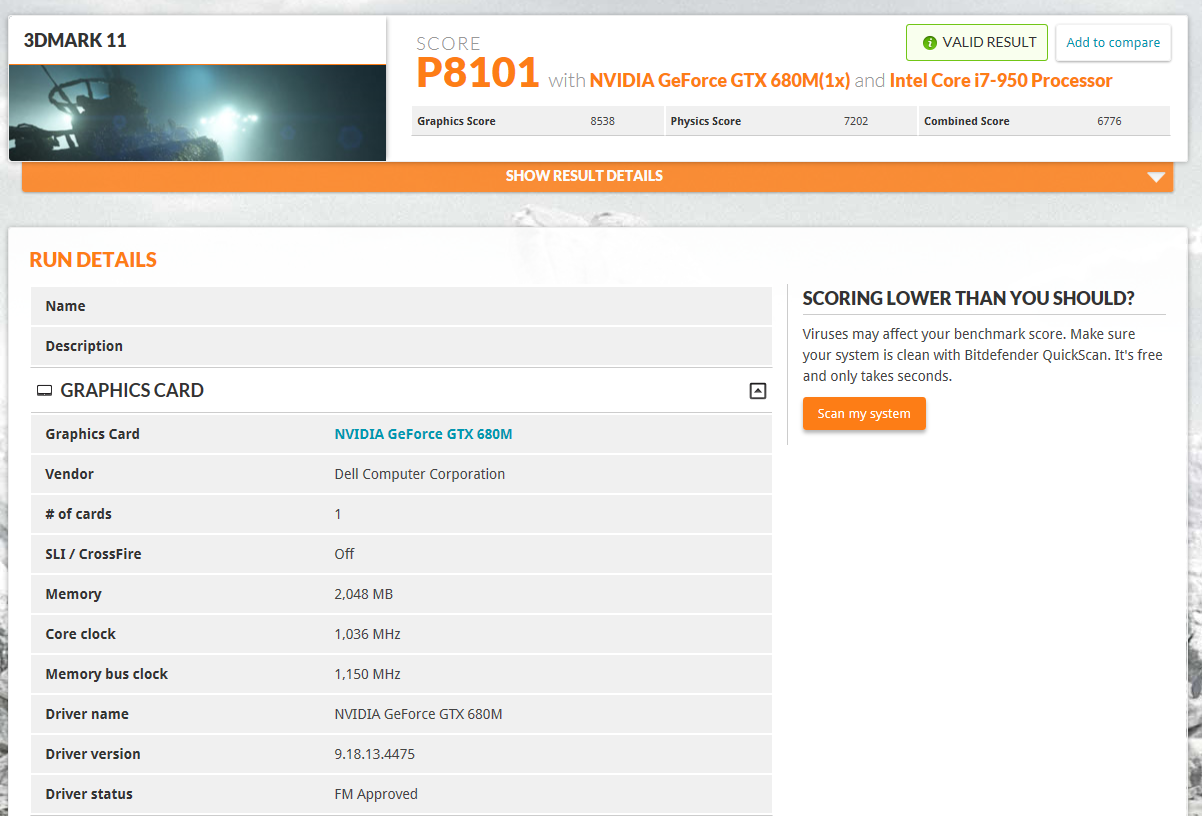Viewport: 1202px width, 816px height.
Task: Click the Description row label
Action: tap(84, 346)
